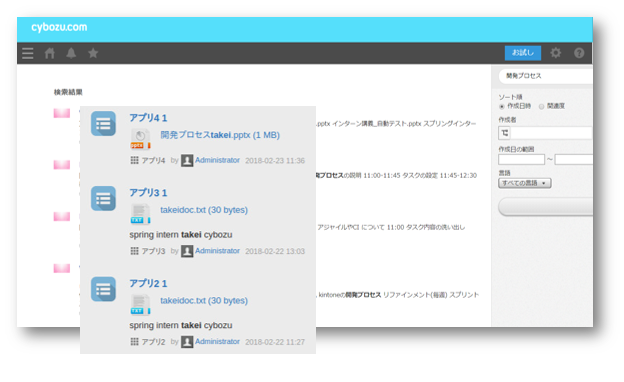
Task: Click the アプリ2 app name label
Action: tap(153, 342)
